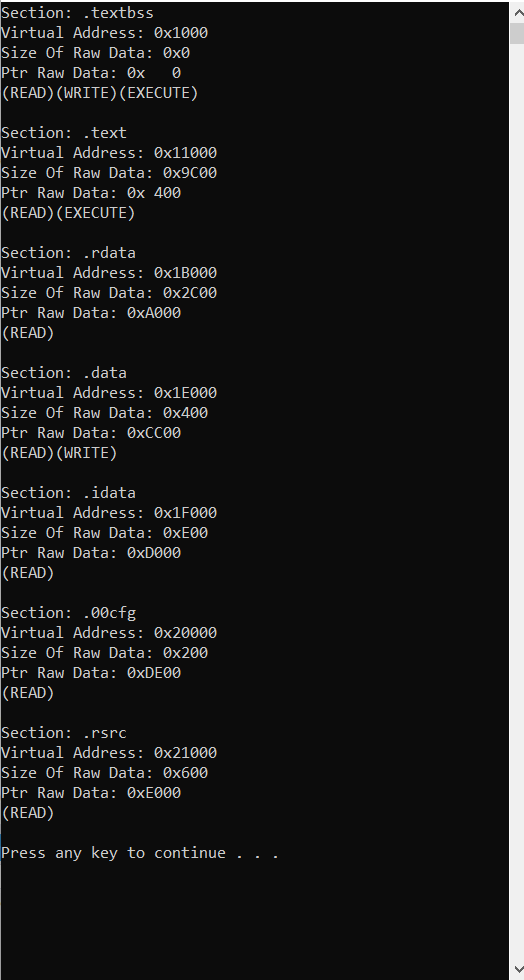Click the scrollbar down arrow

(516, 969)
